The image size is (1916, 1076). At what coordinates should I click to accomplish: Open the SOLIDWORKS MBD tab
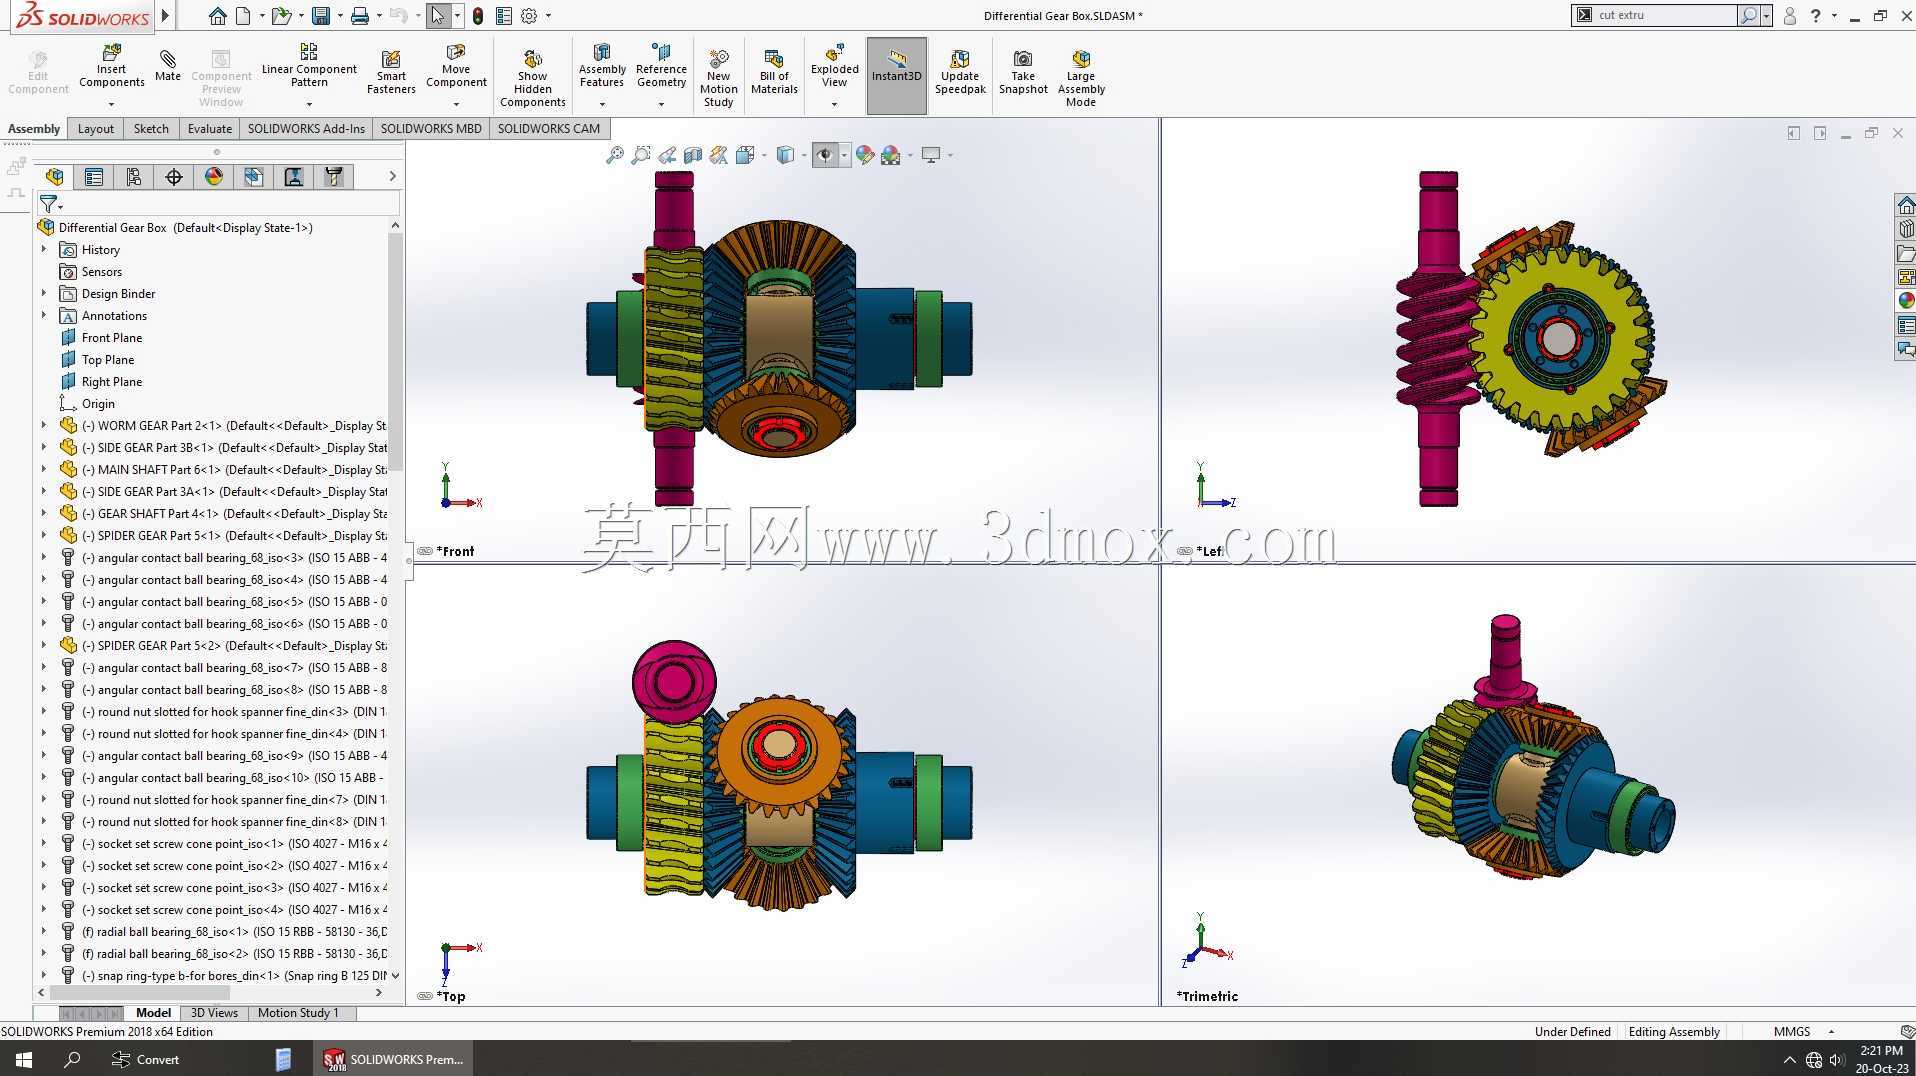coord(431,129)
